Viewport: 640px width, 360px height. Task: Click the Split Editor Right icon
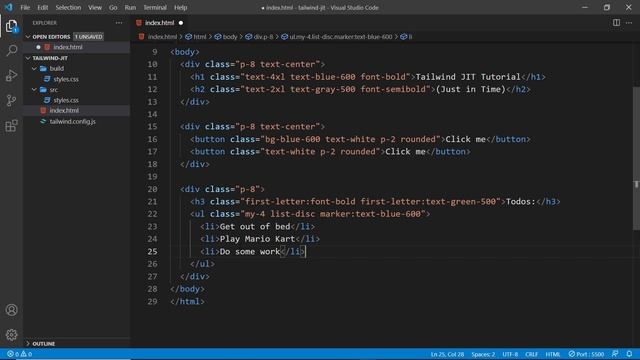click(616, 23)
